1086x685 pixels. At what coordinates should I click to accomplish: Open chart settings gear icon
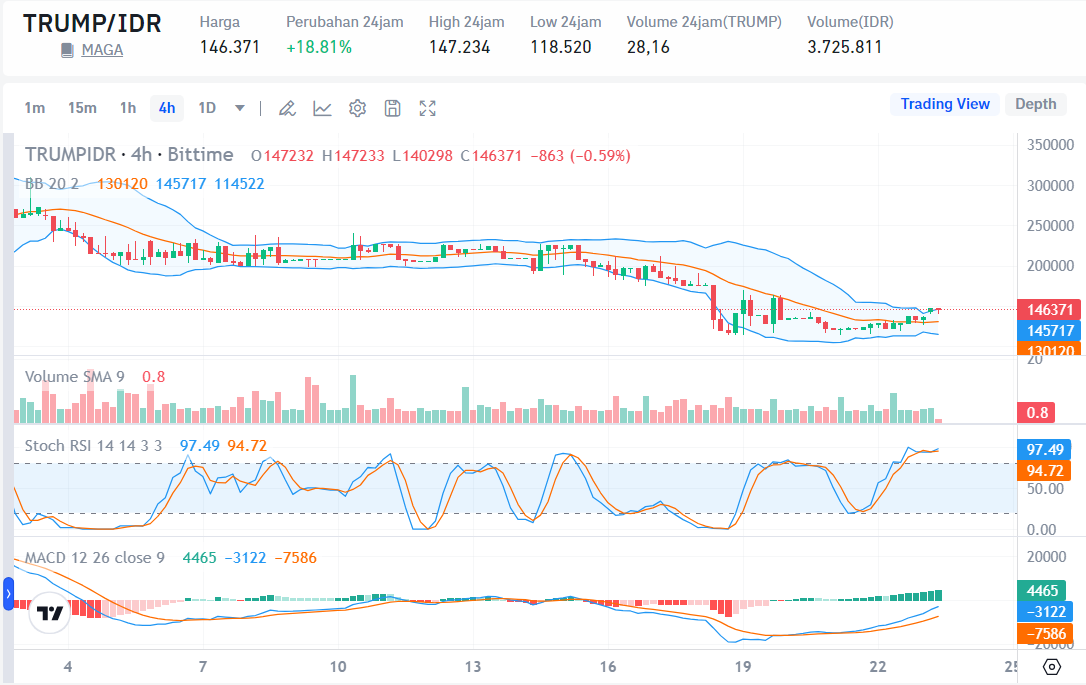(357, 108)
